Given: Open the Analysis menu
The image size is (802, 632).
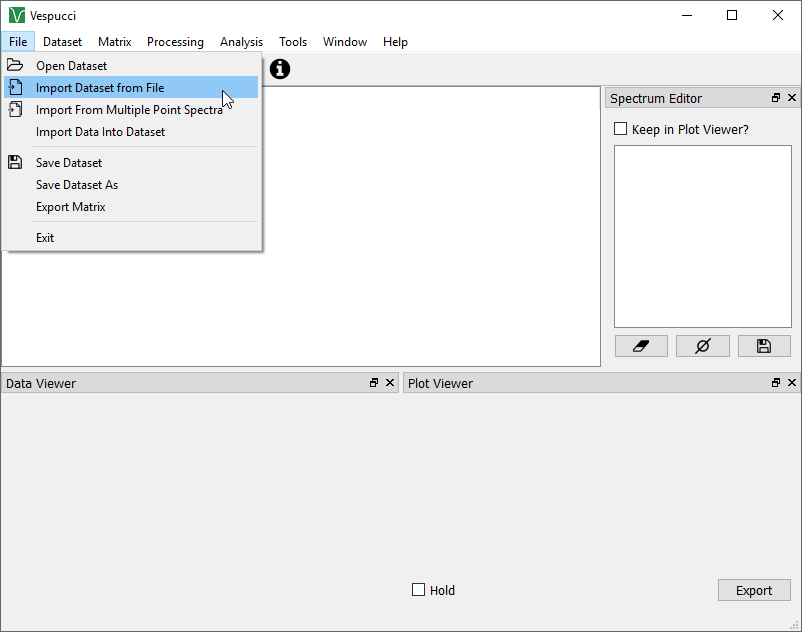Looking at the screenshot, I should point(241,41).
